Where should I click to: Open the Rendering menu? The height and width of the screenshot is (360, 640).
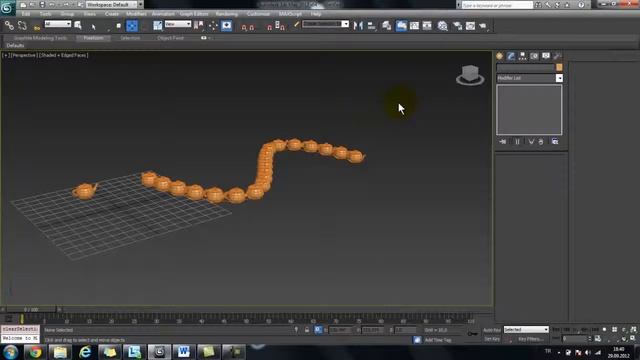[x=227, y=14]
